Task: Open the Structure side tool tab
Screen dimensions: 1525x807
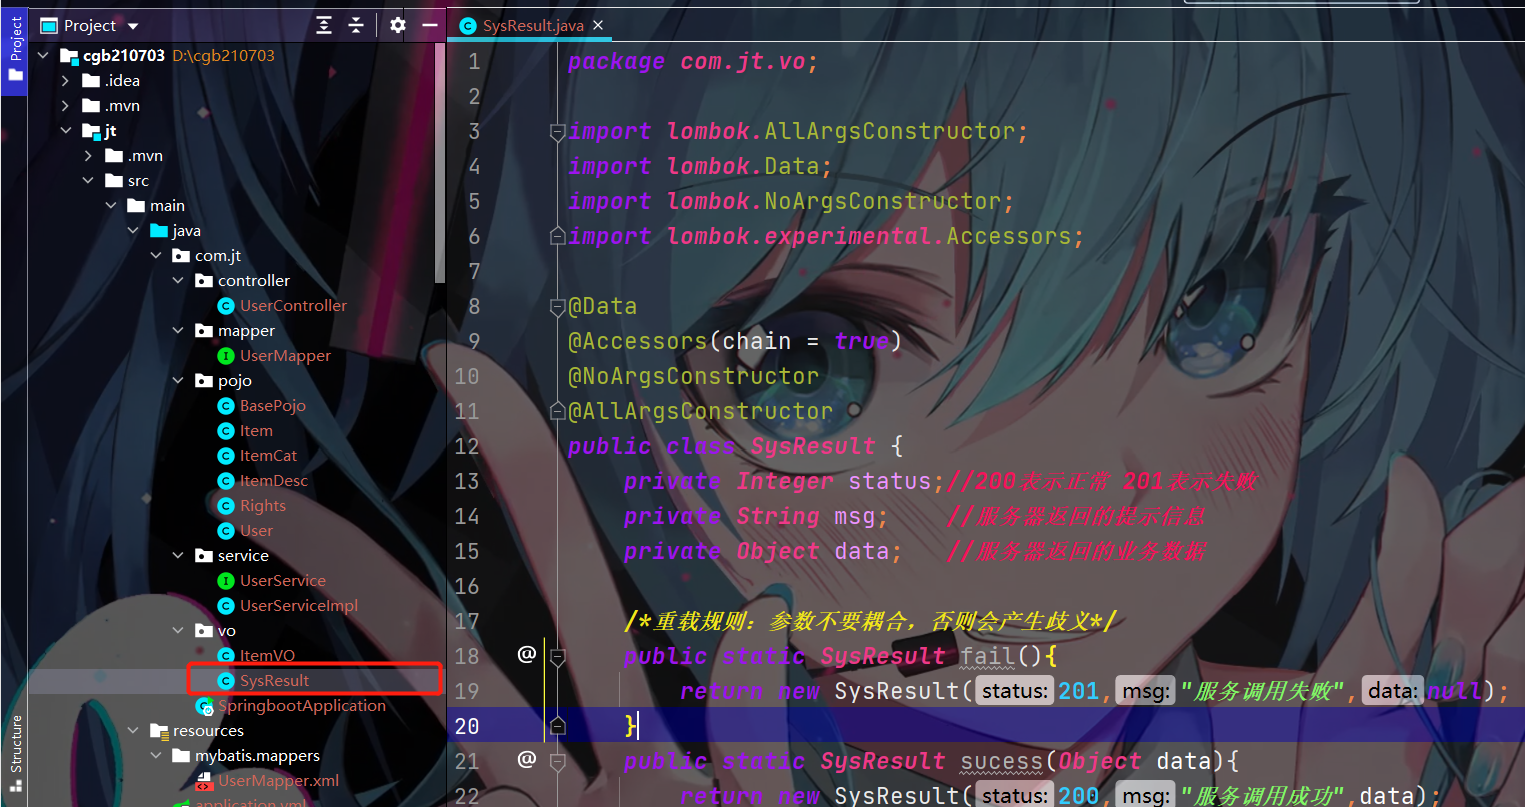Action: [15, 753]
